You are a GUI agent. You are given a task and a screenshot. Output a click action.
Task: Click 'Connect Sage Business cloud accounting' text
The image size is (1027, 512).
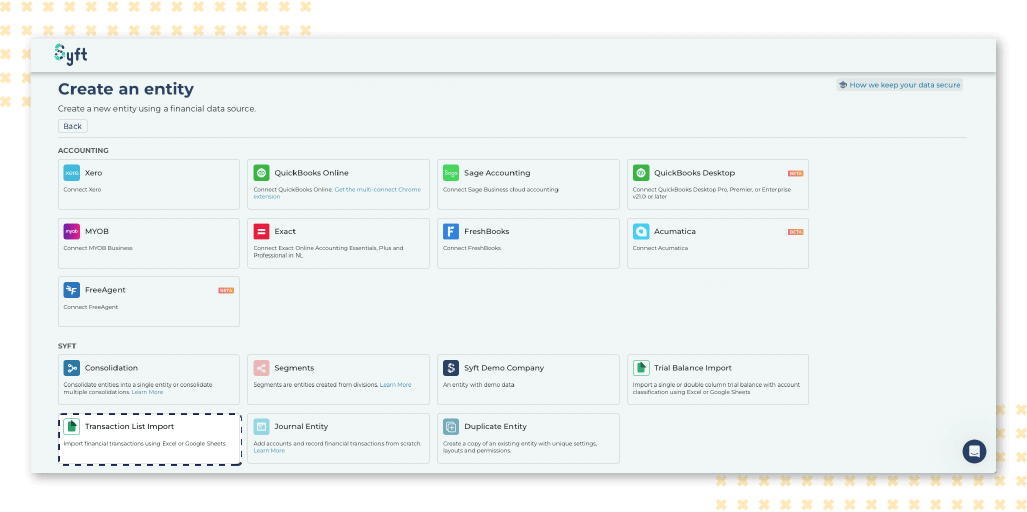pos(501,190)
